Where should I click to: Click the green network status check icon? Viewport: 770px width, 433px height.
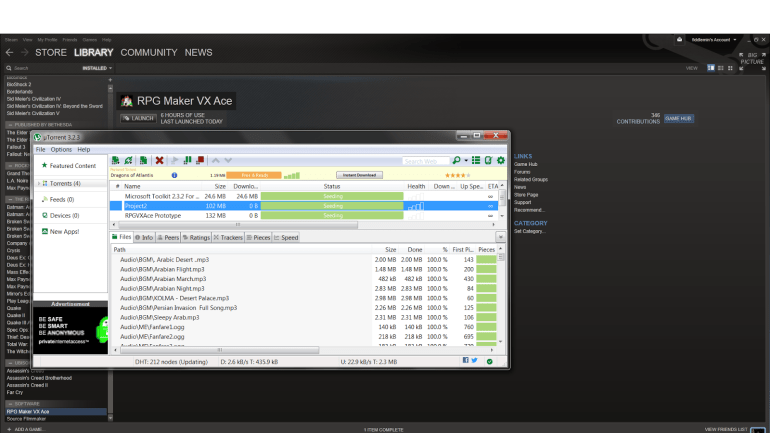pos(489,361)
